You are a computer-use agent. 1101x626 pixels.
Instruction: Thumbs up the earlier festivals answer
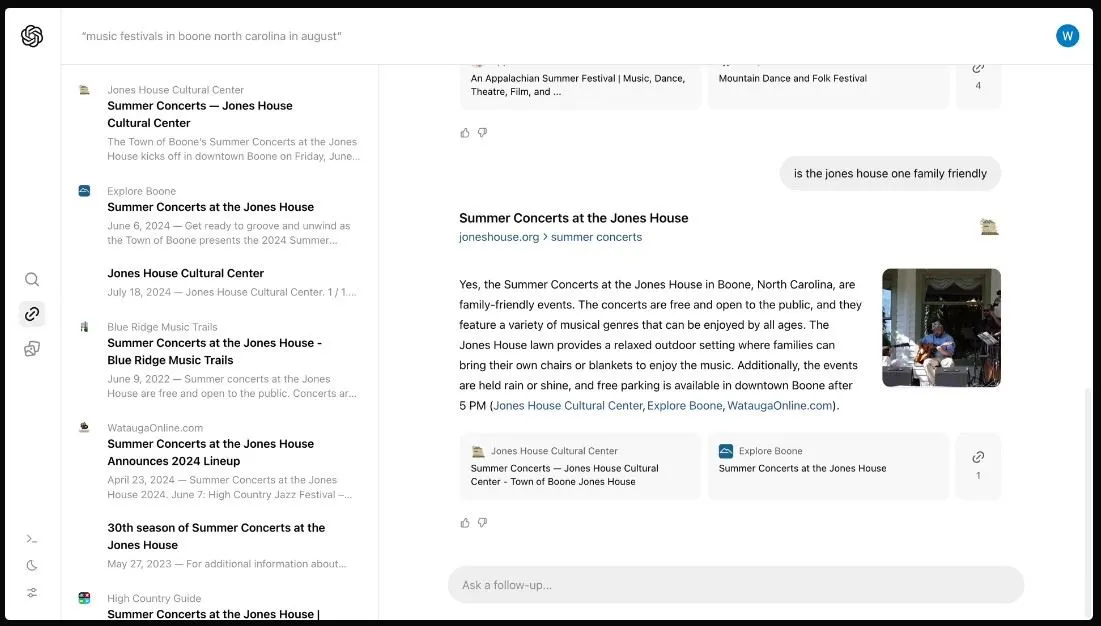pos(465,133)
